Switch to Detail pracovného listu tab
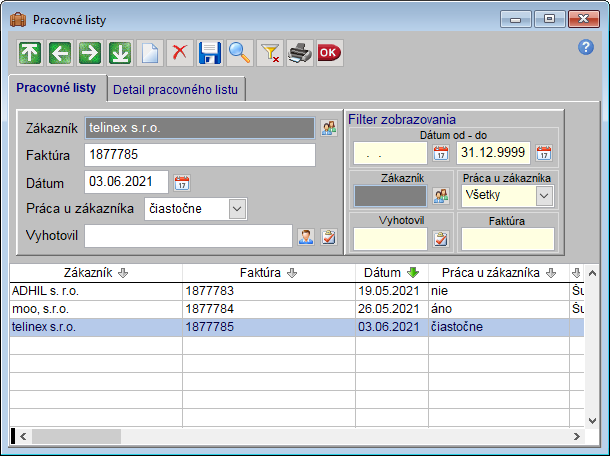 (x=176, y=89)
